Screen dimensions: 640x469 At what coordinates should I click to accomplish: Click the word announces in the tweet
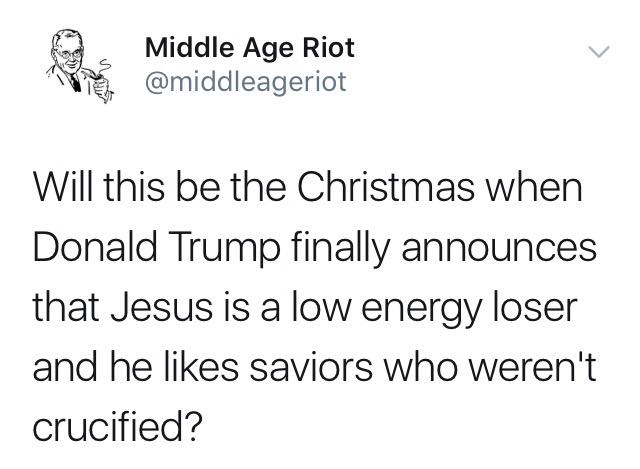point(499,249)
